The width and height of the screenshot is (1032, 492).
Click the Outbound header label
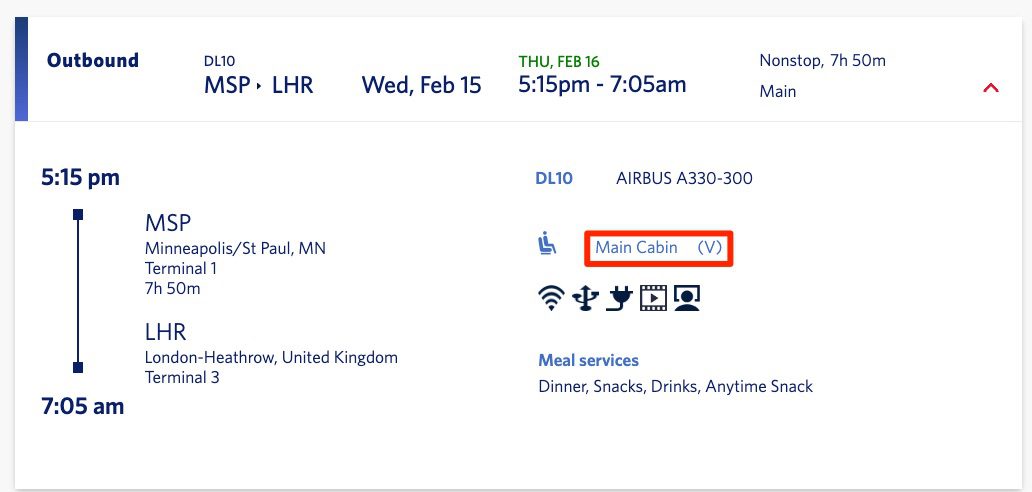tap(93, 61)
